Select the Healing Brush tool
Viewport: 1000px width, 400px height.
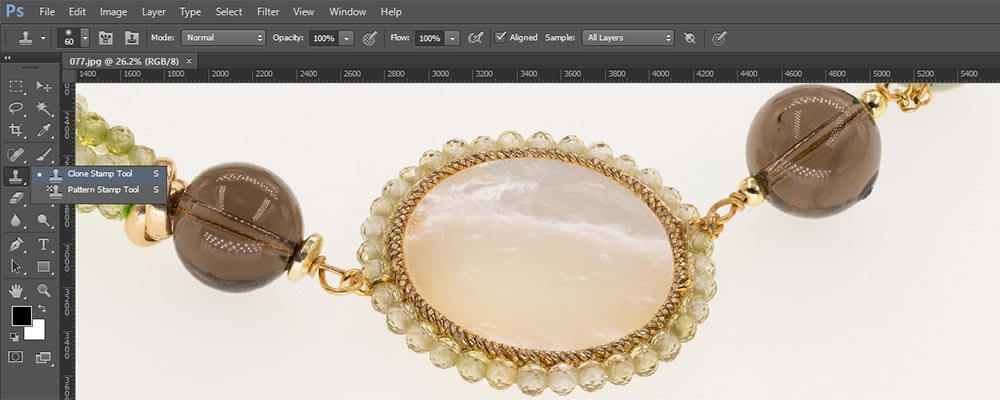click(x=16, y=154)
